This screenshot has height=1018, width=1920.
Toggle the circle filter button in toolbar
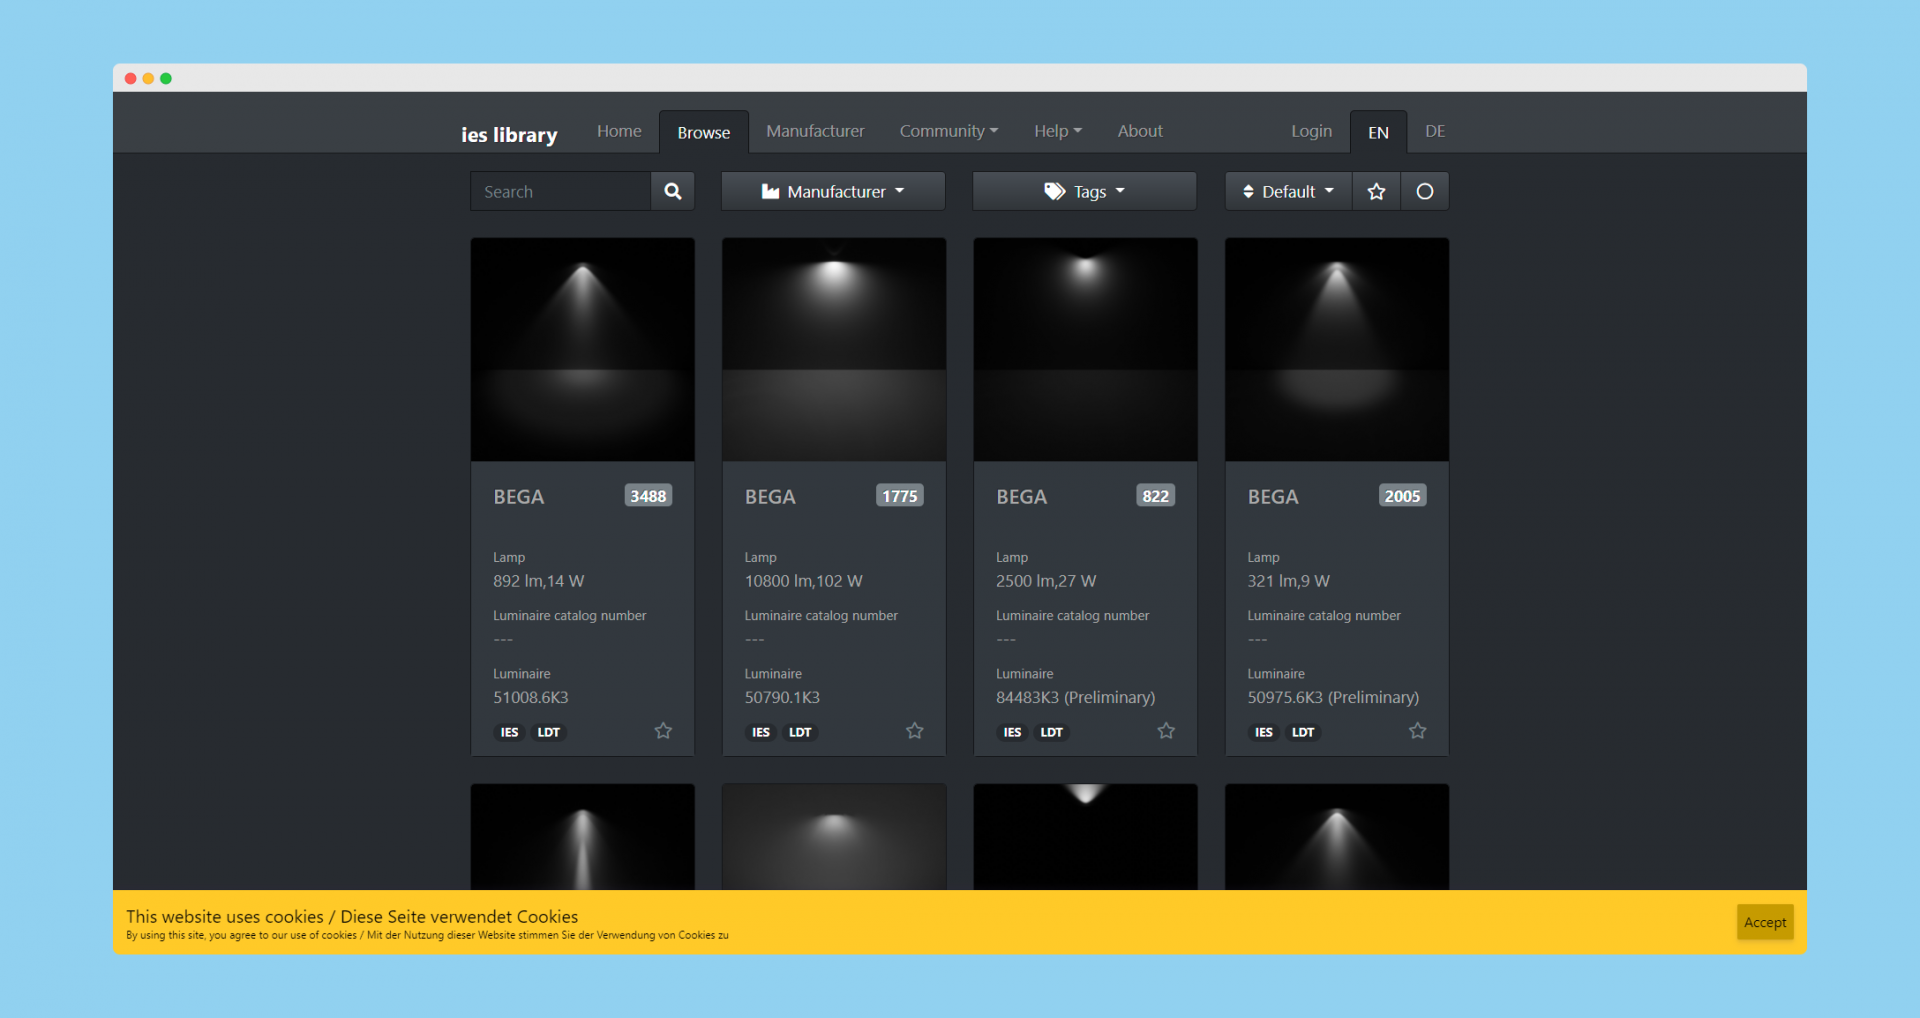tap(1425, 191)
